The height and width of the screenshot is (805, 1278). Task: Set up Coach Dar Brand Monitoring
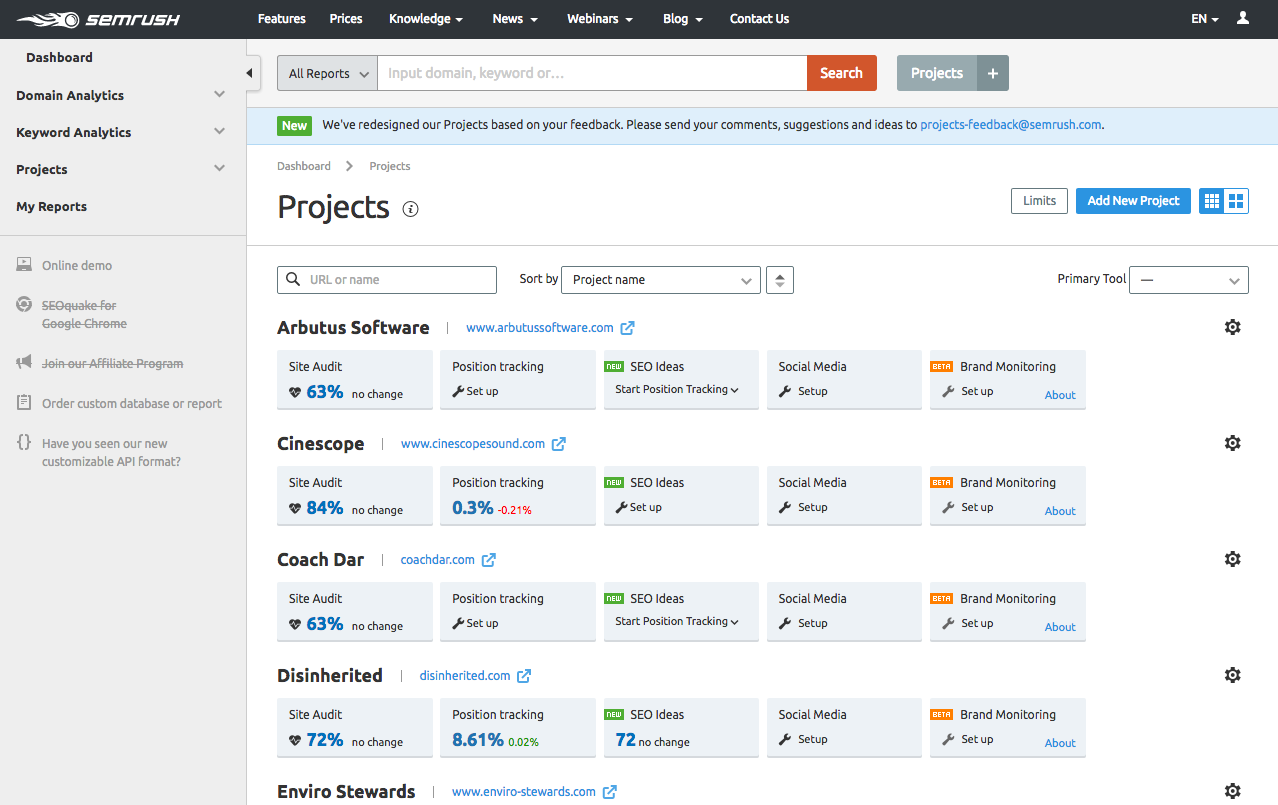point(968,623)
